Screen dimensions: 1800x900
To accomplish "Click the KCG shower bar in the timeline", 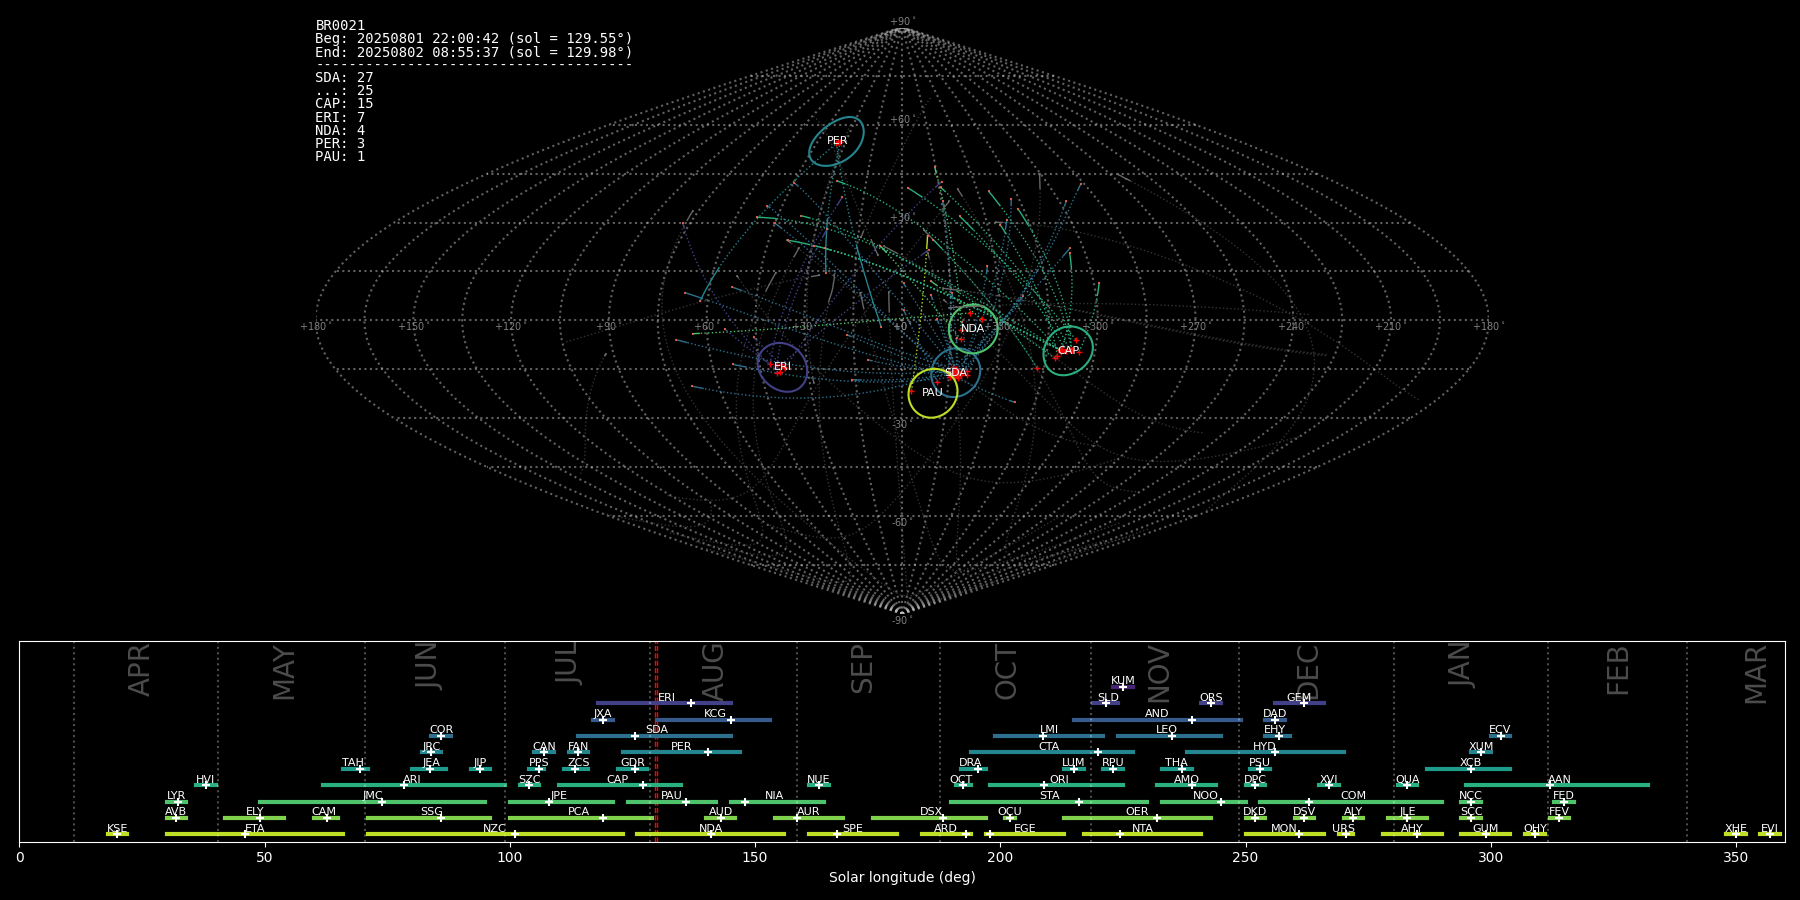I will coord(713,720).
